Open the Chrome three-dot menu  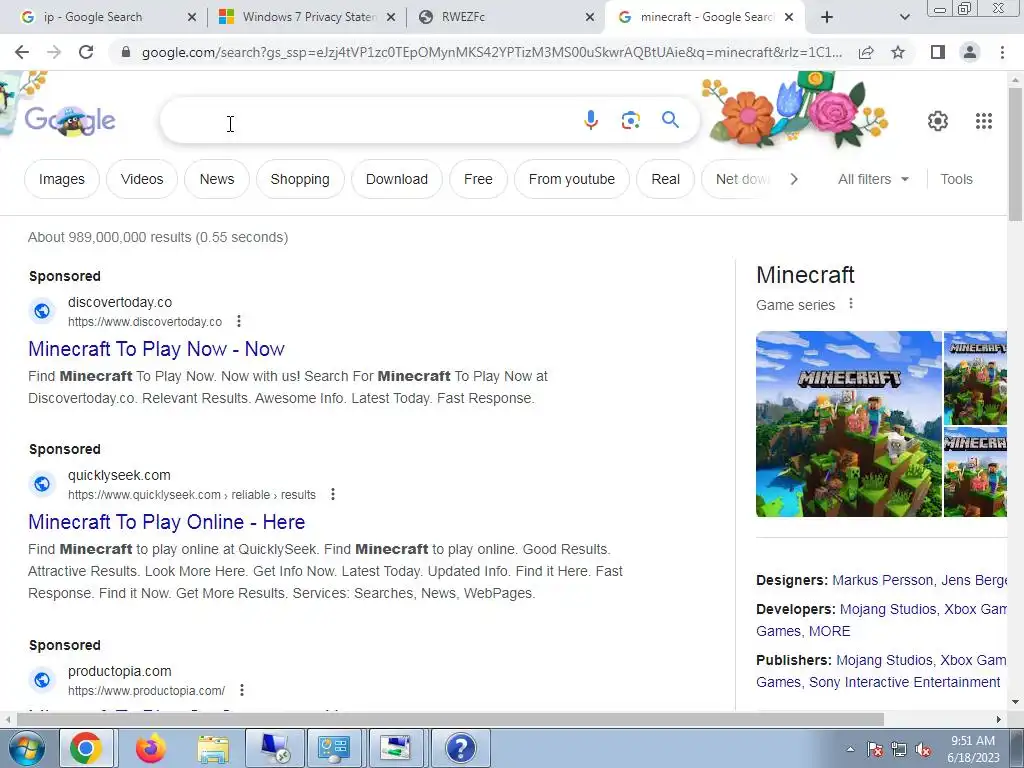[x=1002, y=52]
